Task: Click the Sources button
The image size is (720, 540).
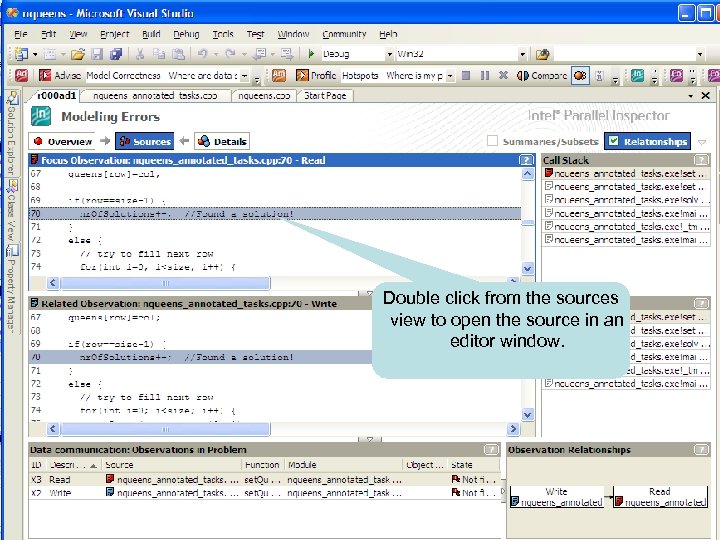Action: pos(145,141)
